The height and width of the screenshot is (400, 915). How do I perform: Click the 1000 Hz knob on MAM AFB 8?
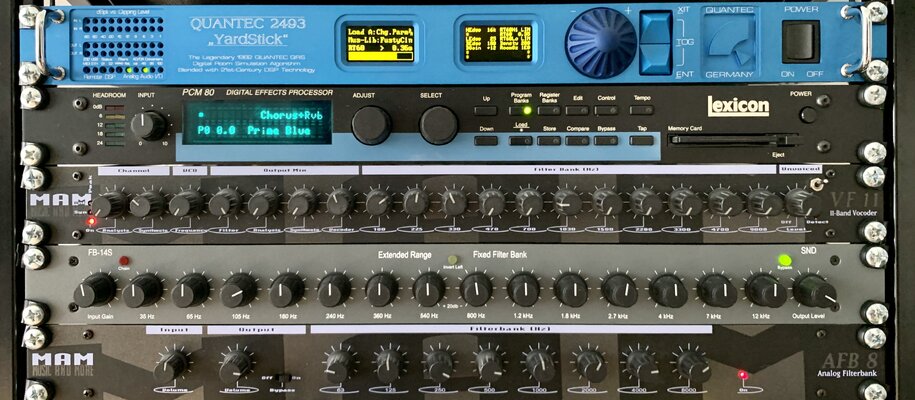pyautogui.click(x=540, y=366)
